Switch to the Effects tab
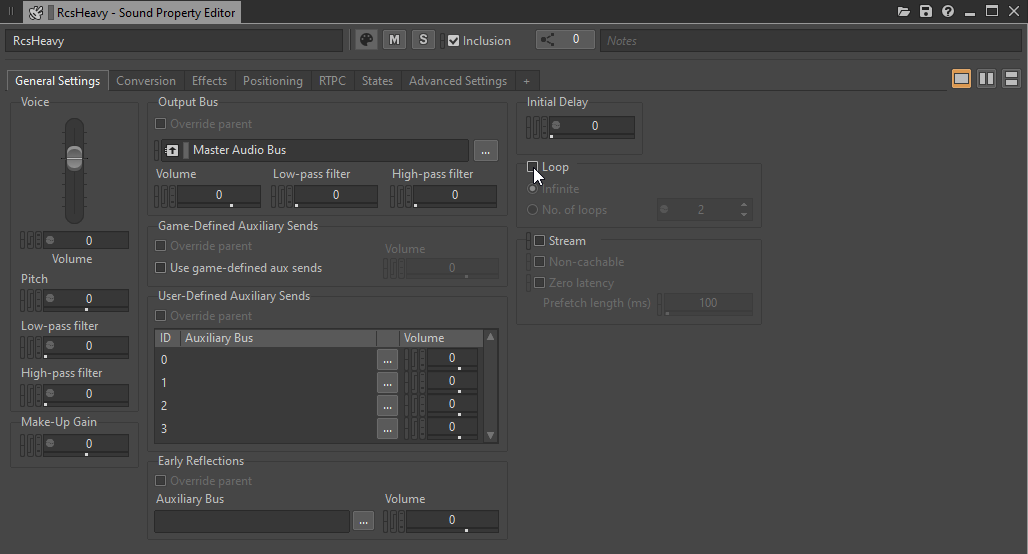Screen dimensions: 1028x554 (209, 81)
